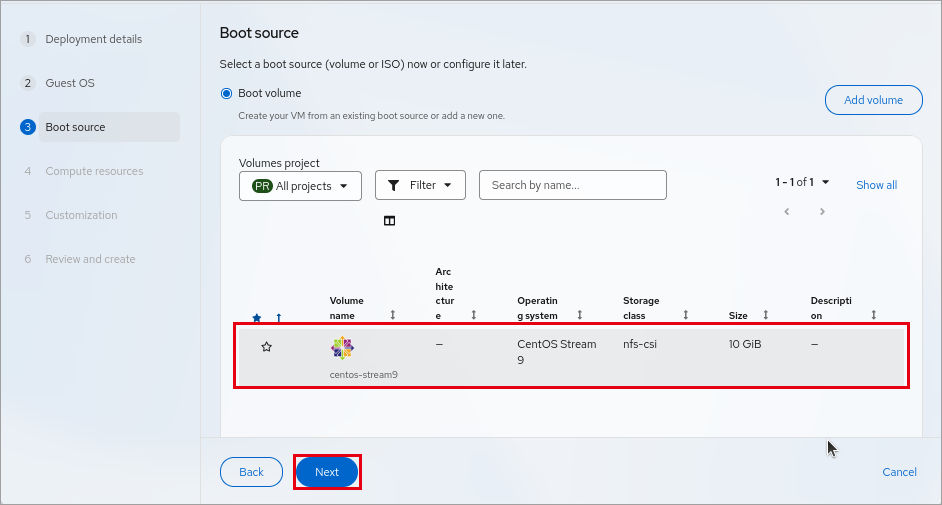Sort by Storage class column arrow
This screenshot has width=942, height=505.
pyautogui.click(x=685, y=315)
